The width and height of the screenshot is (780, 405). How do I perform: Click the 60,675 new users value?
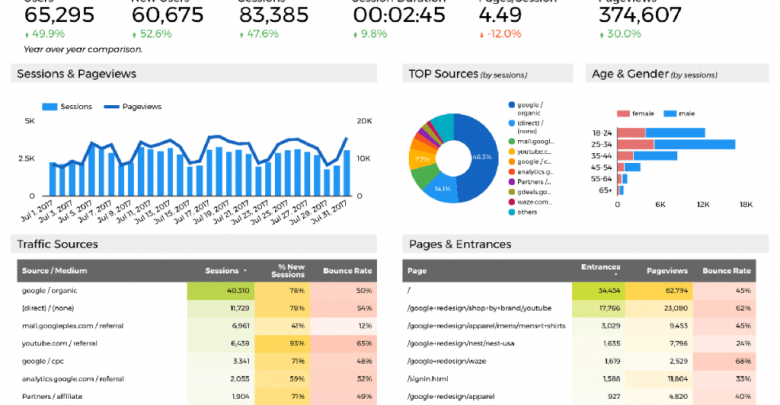pos(168,15)
